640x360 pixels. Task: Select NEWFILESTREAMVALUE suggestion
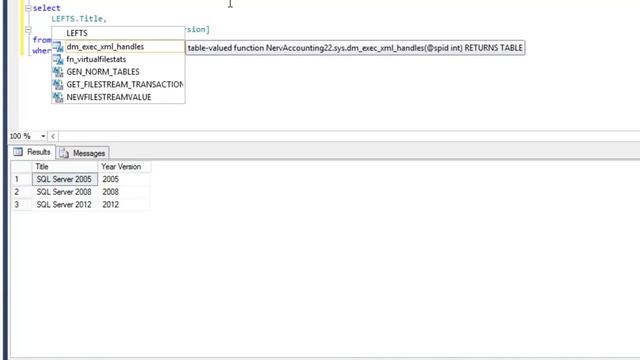[118, 97]
